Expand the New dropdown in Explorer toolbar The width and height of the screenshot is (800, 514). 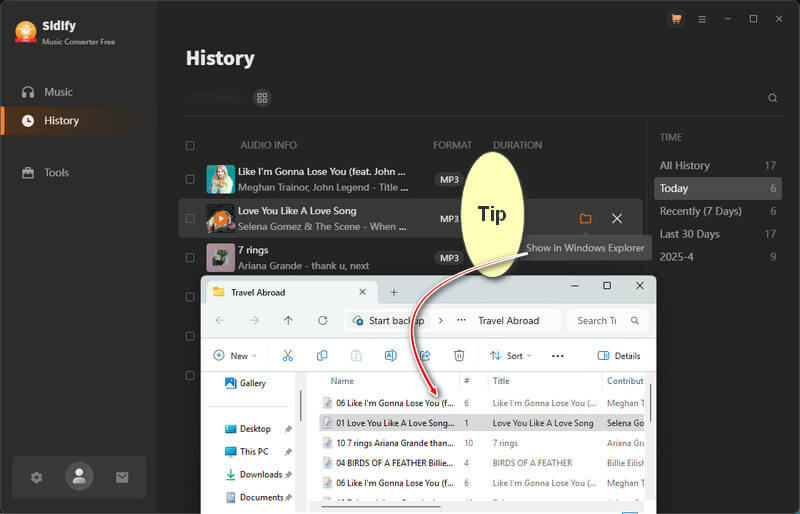(x=234, y=355)
